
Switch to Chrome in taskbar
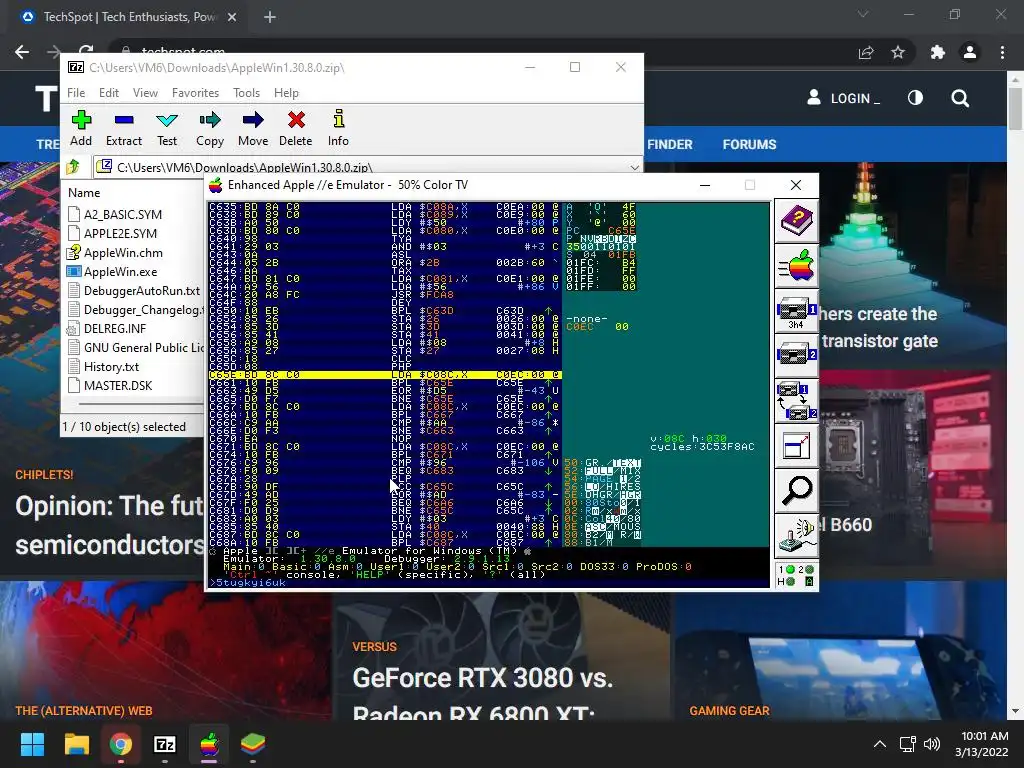(x=121, y=744)
